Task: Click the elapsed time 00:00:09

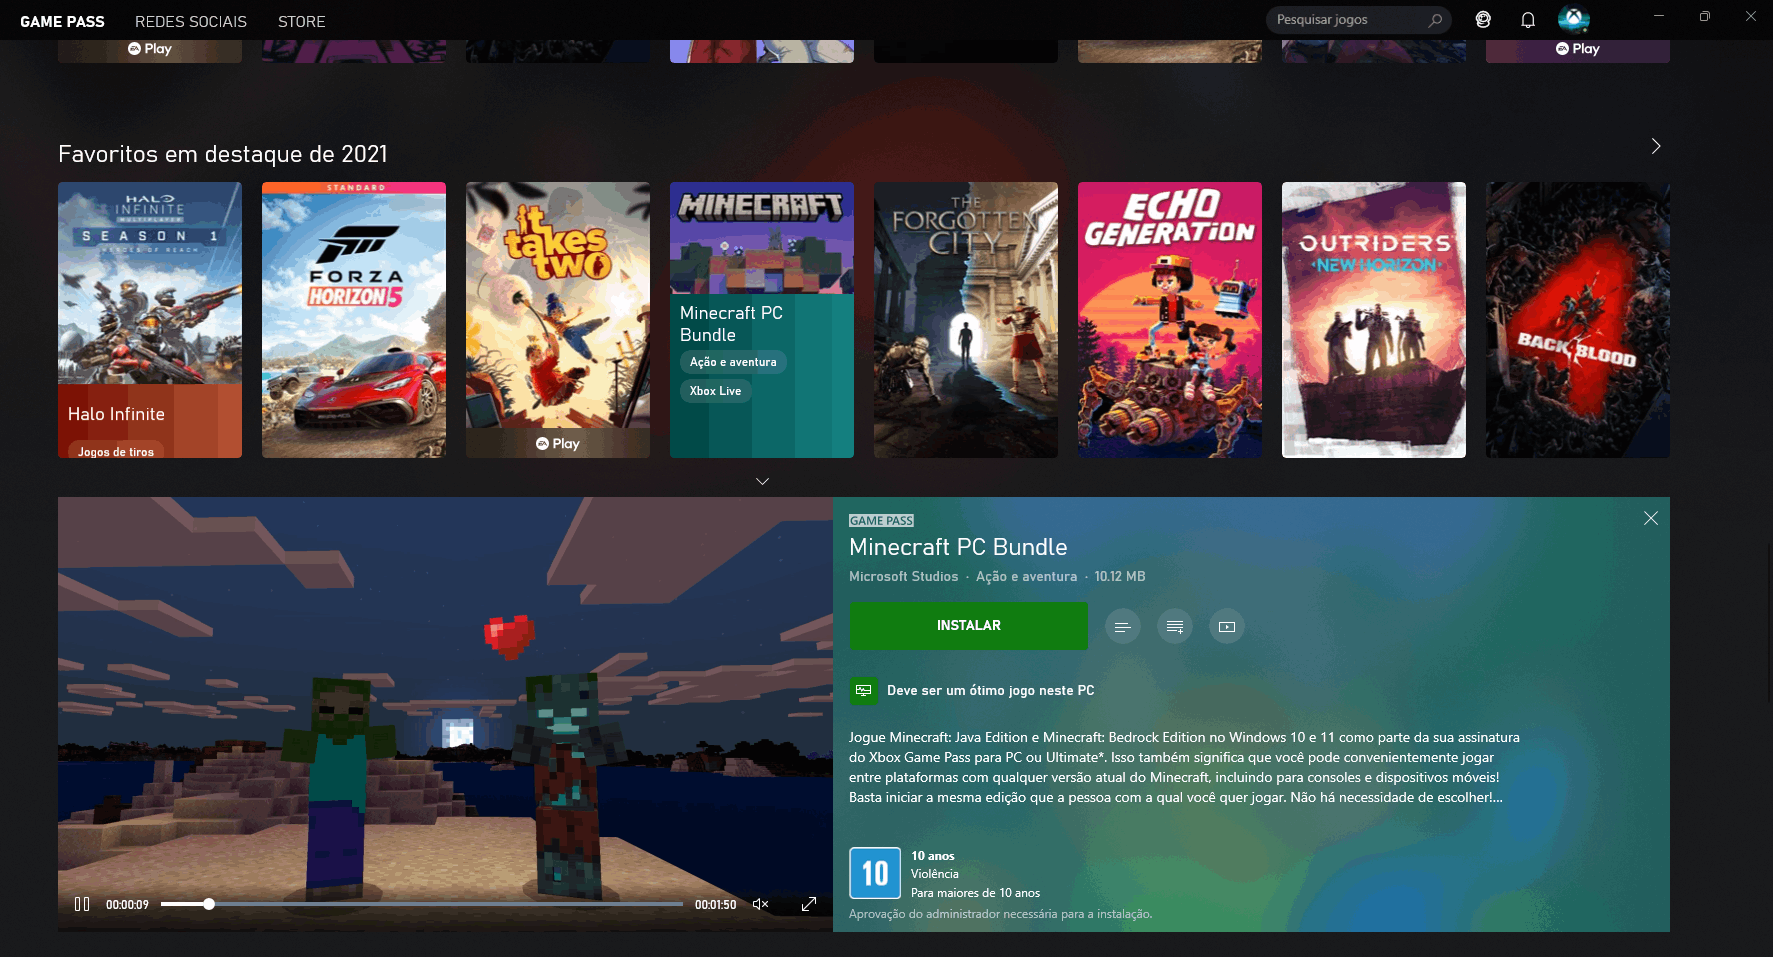Action: point(127,905)
